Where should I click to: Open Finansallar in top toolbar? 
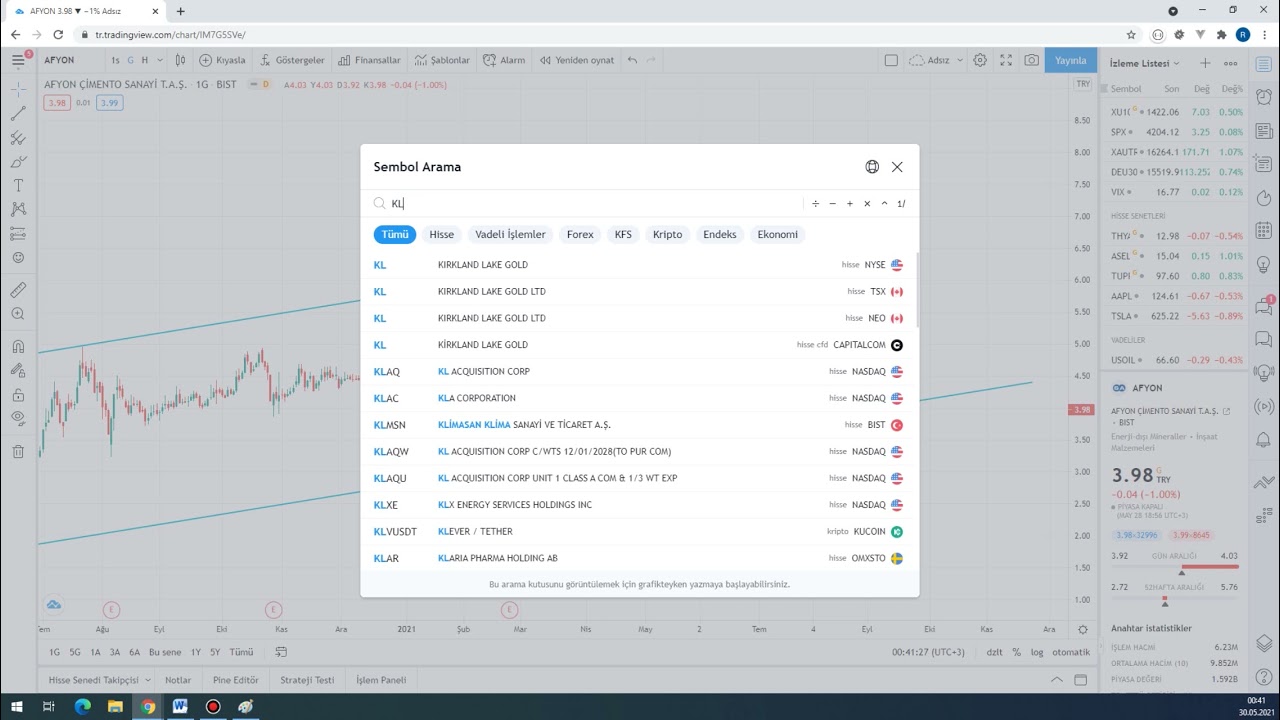[x=369, y=60]
